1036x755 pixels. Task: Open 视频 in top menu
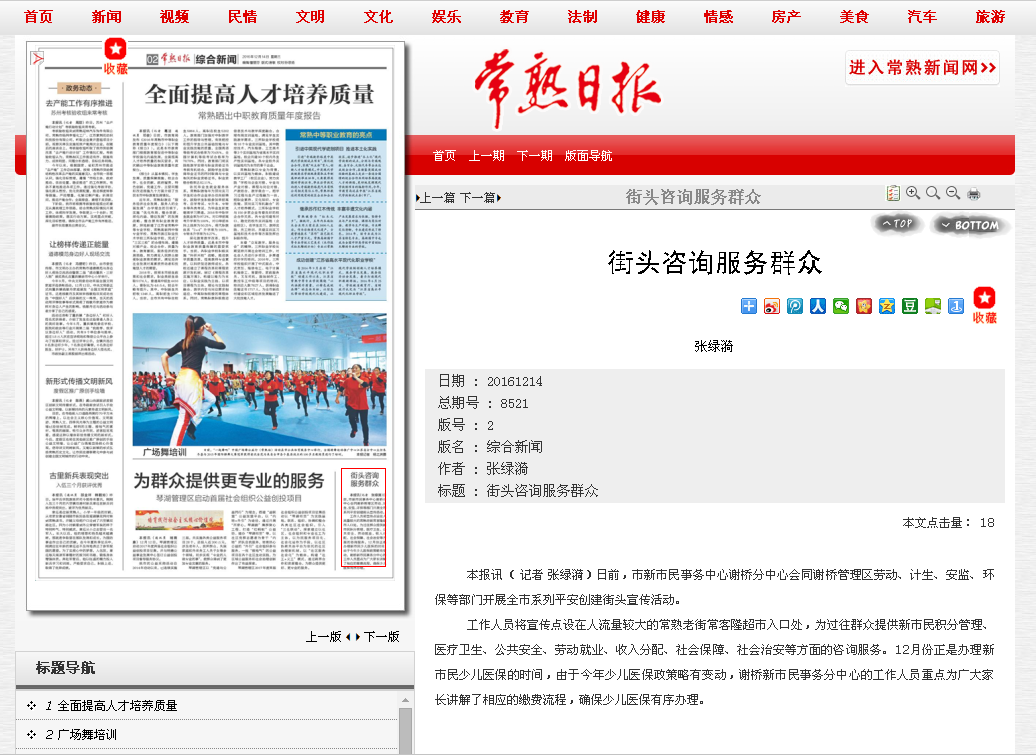click(174, 17)
